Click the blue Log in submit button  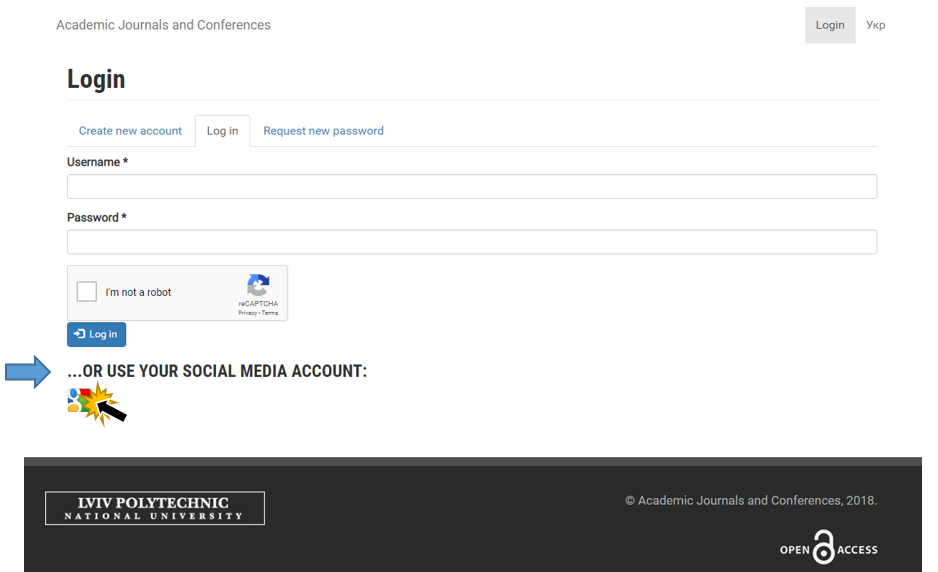point(96,334)
